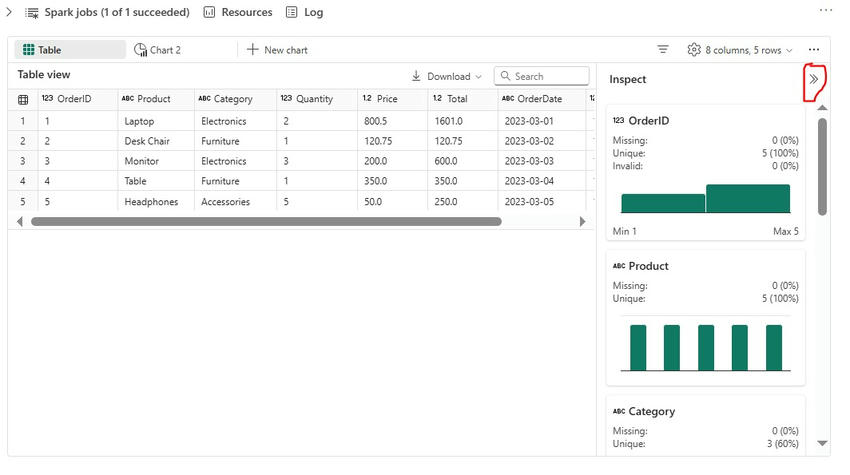Click the horizontal scrollbar of the table
The image size is (850, 475).
coord(266,221)
